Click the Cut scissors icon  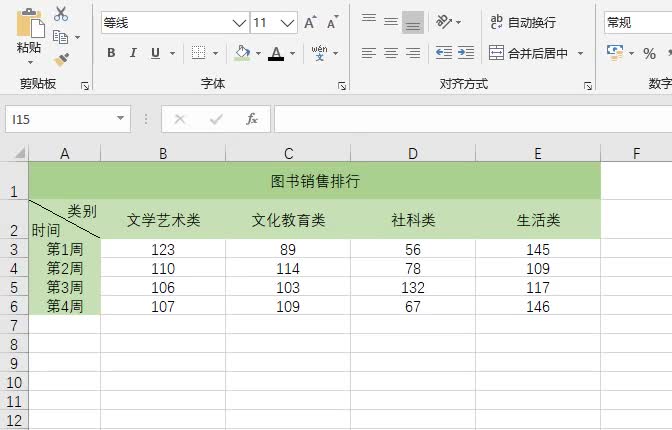click(x=61, y=14)
